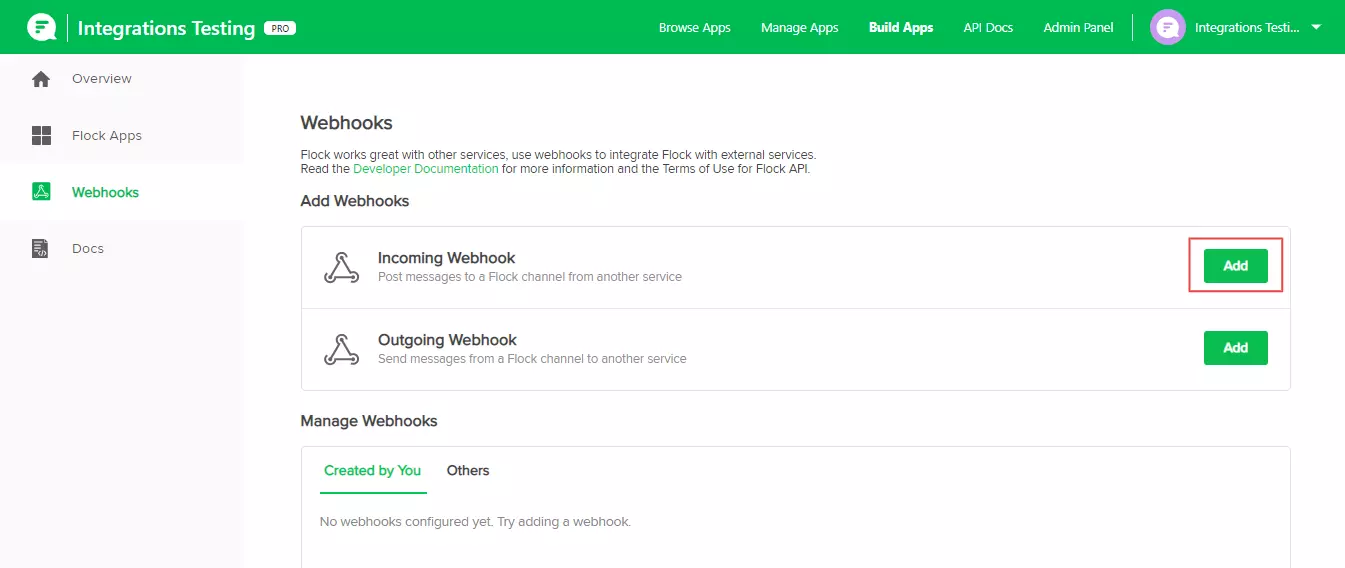Expand the team dropdown arrow in header

pos(1315,27)
